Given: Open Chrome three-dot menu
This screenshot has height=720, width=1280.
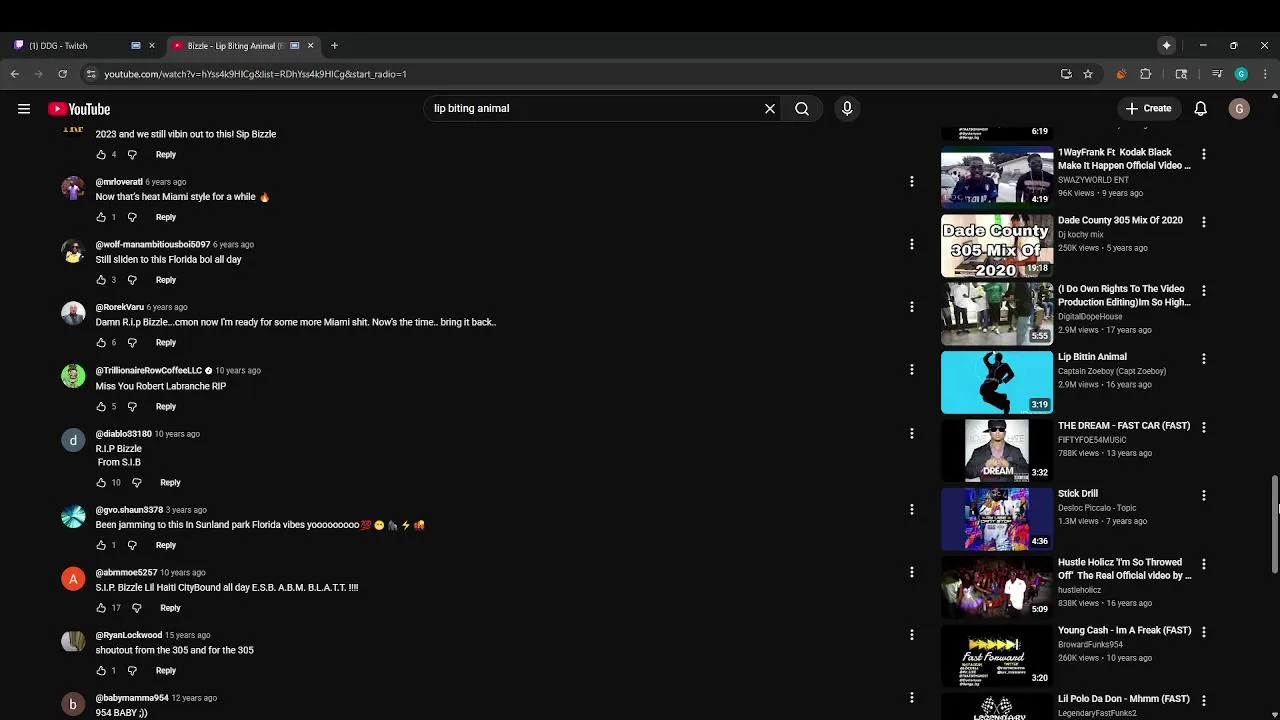Looking at the screenshot, I should point(1265,74).
